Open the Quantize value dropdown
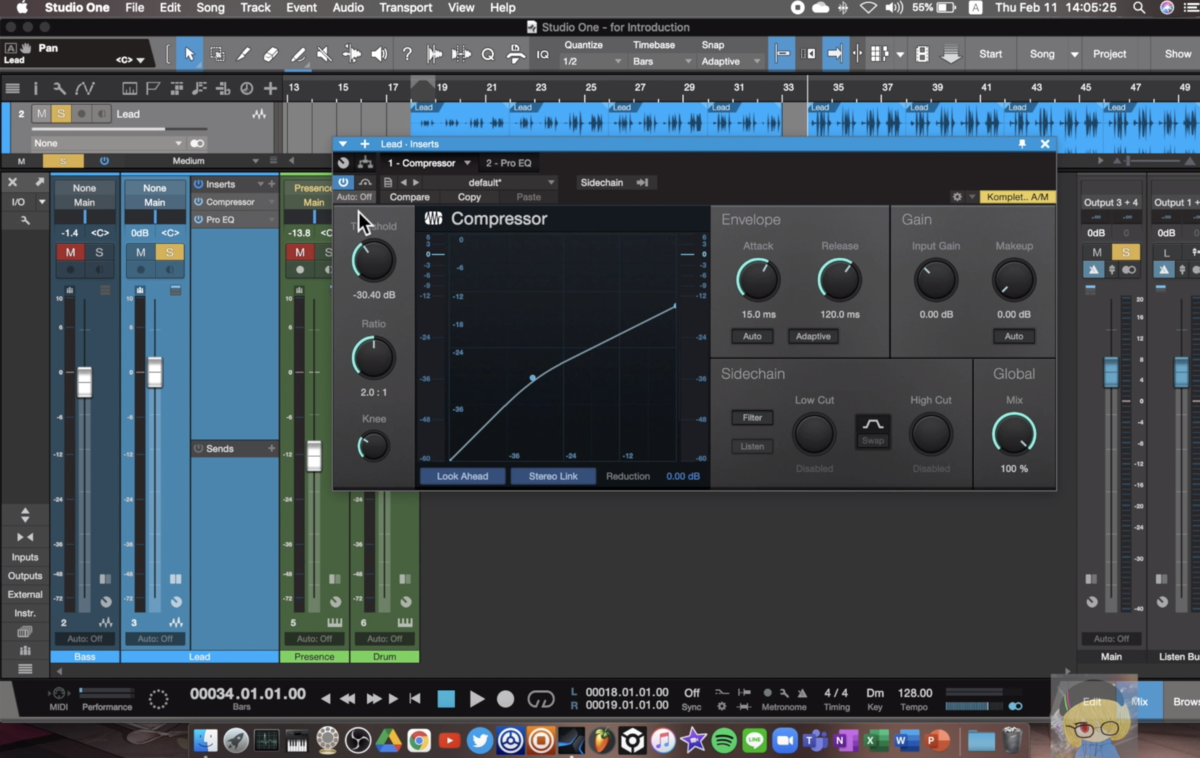1200x758 pixels. (591, 62)
